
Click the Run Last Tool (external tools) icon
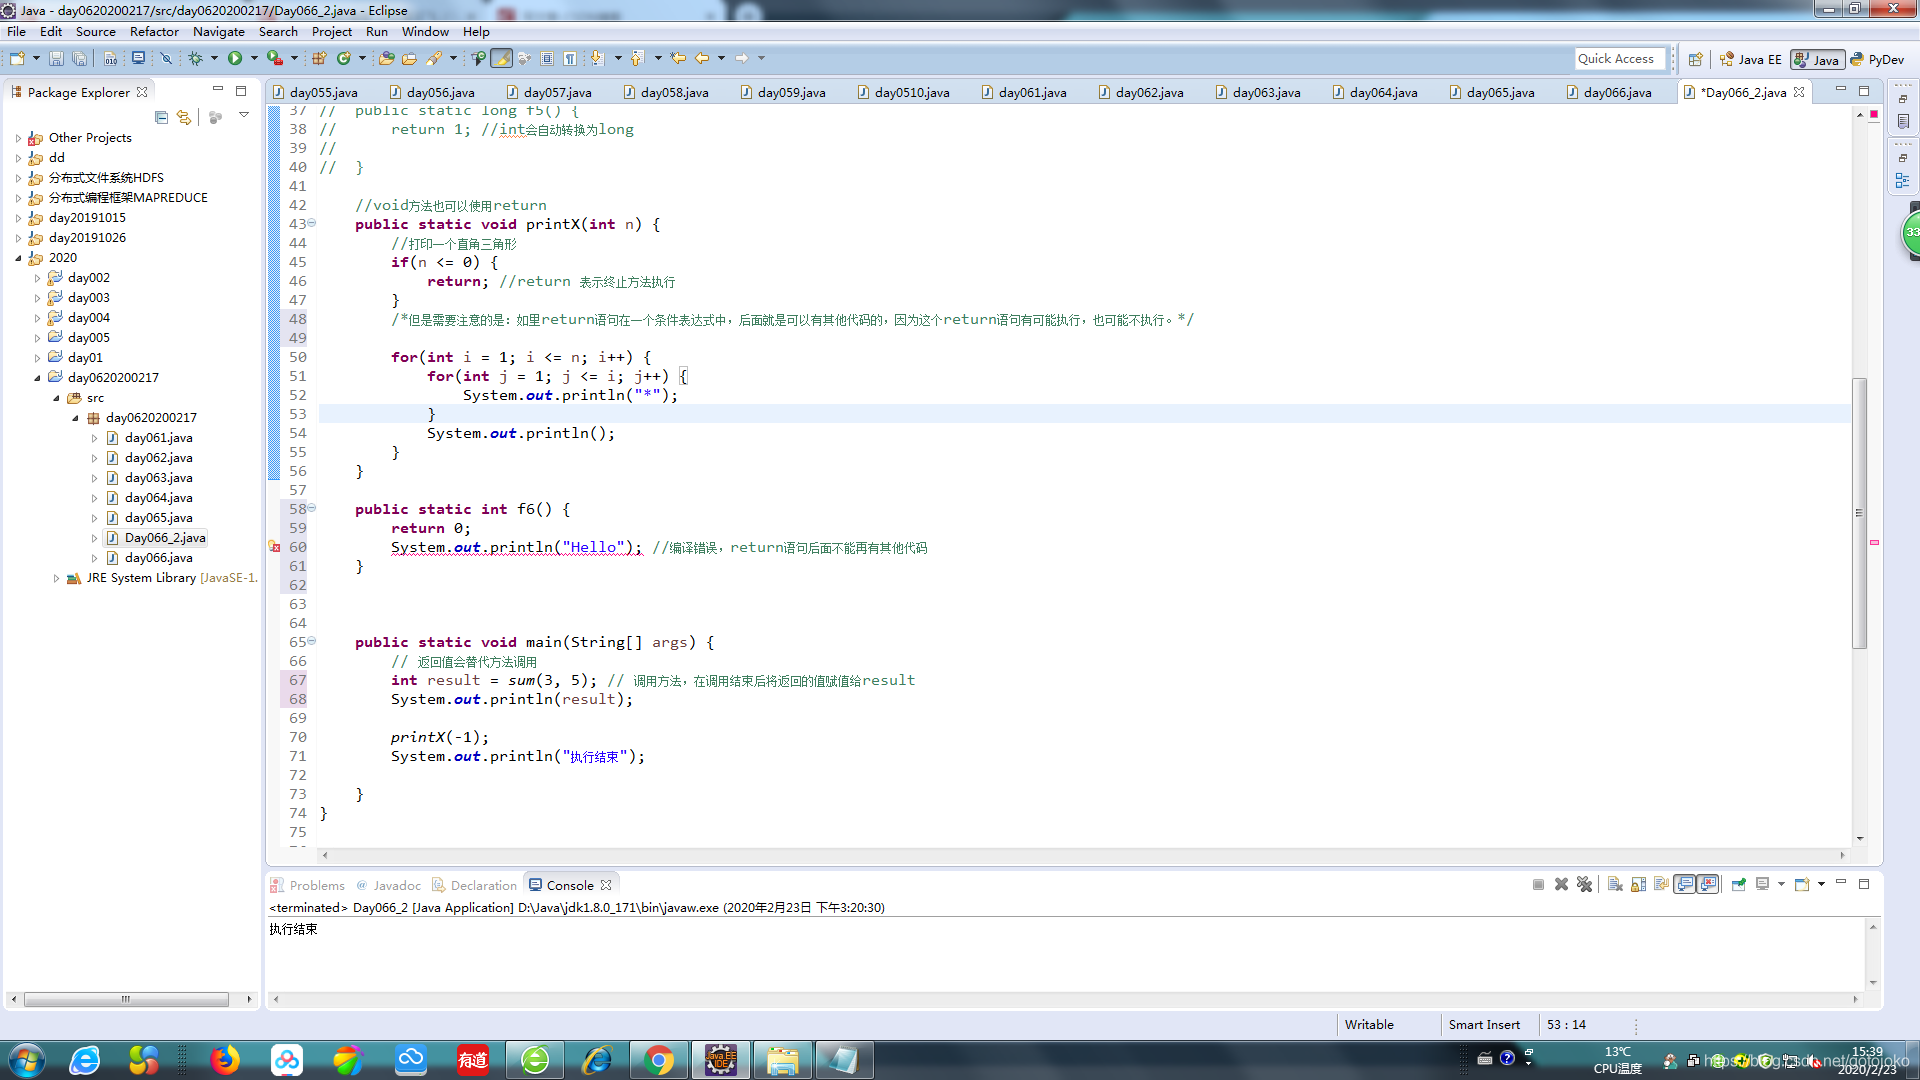274,59
